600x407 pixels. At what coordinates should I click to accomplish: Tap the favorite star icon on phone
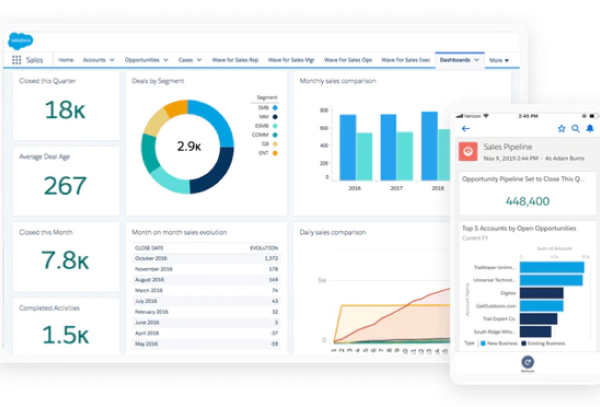(x=561, y=129)
